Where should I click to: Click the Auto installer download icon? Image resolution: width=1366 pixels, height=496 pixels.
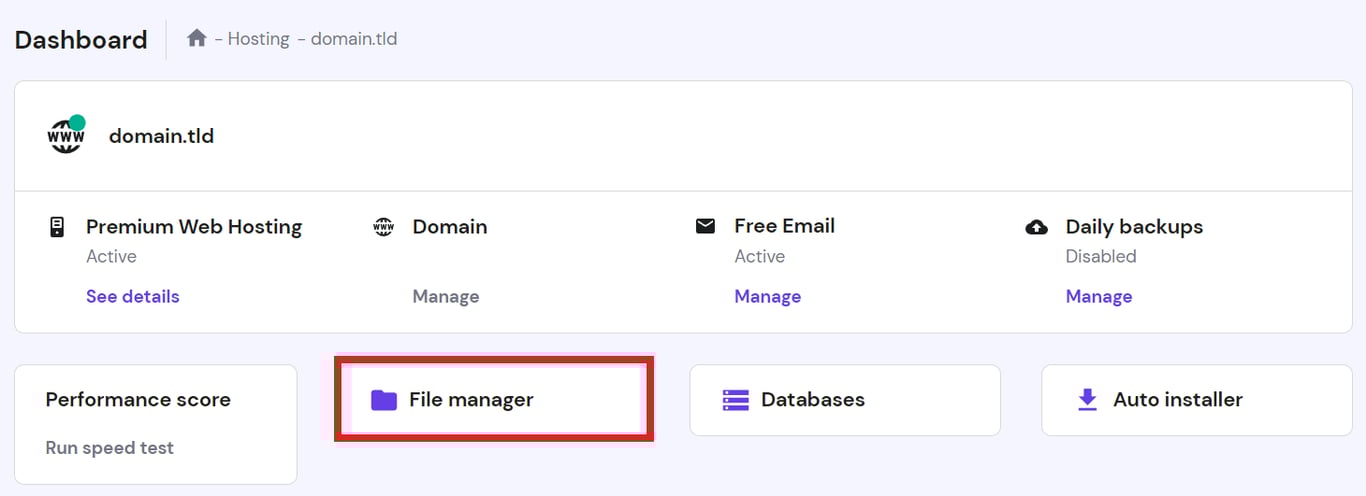coord(1087,400)
